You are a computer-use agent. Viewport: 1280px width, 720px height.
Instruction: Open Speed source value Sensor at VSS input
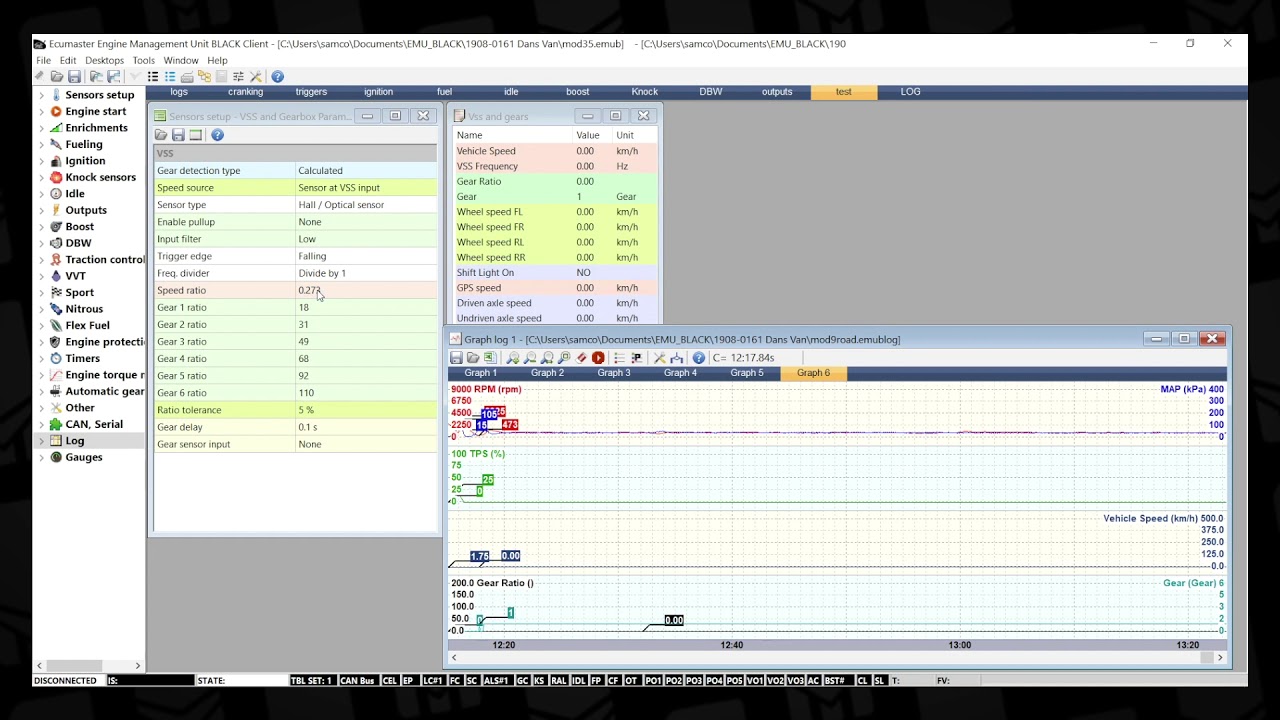[366, 188]
